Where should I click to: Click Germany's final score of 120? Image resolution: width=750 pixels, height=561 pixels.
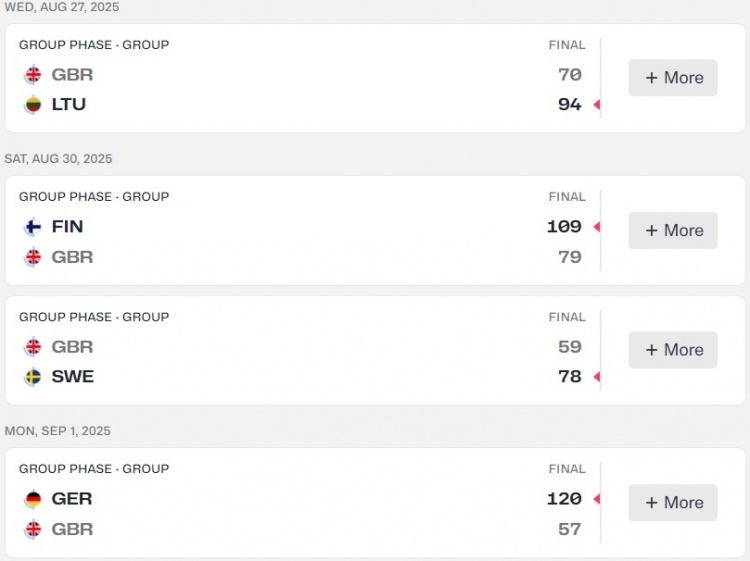point(564,499)
